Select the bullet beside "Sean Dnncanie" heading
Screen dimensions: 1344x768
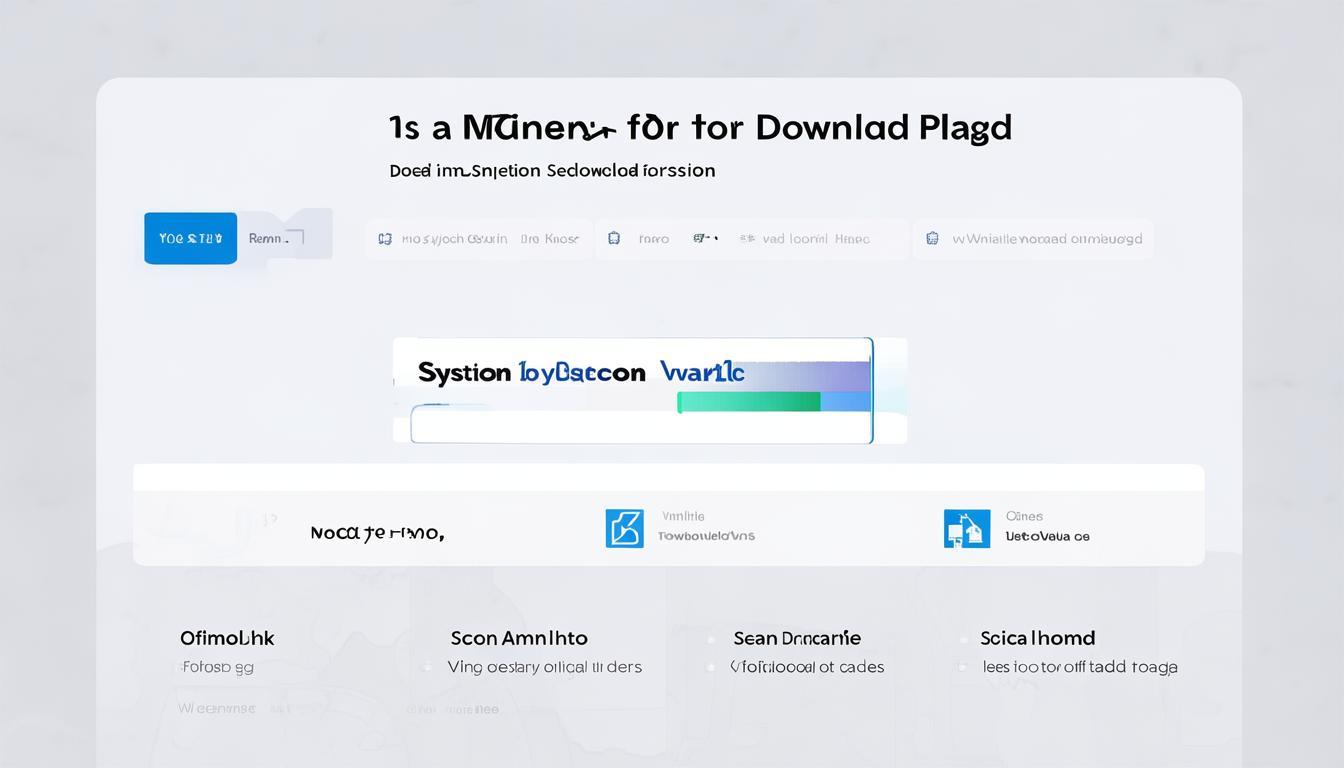(x=711, y=639)
